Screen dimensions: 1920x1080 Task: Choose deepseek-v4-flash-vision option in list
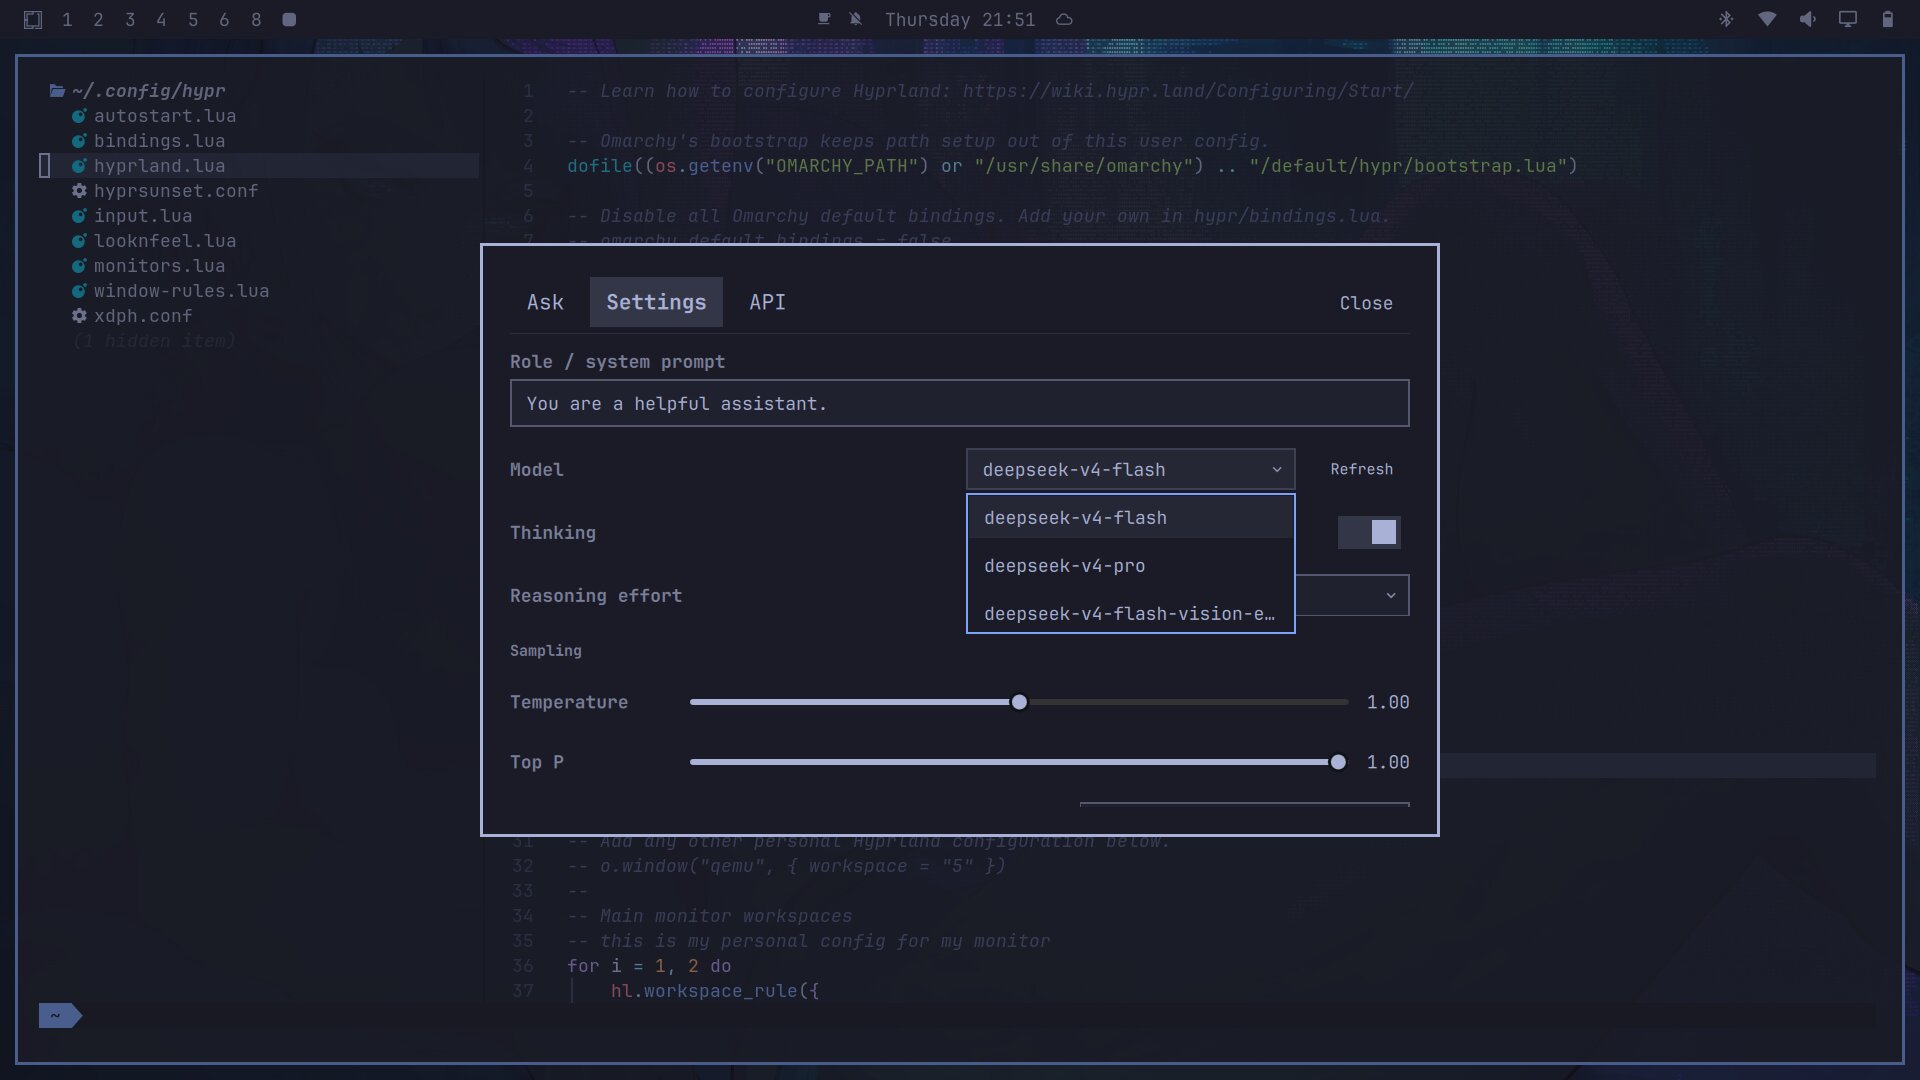(x=1130, y=614)
